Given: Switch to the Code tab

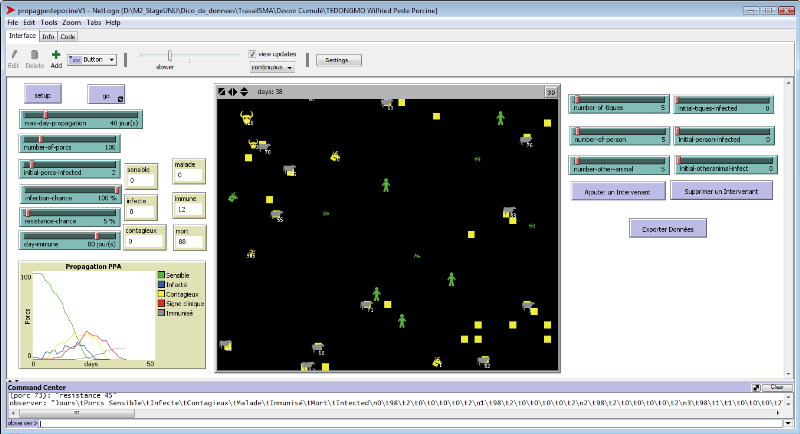Looking at the screenshot, I should [68, 36].
